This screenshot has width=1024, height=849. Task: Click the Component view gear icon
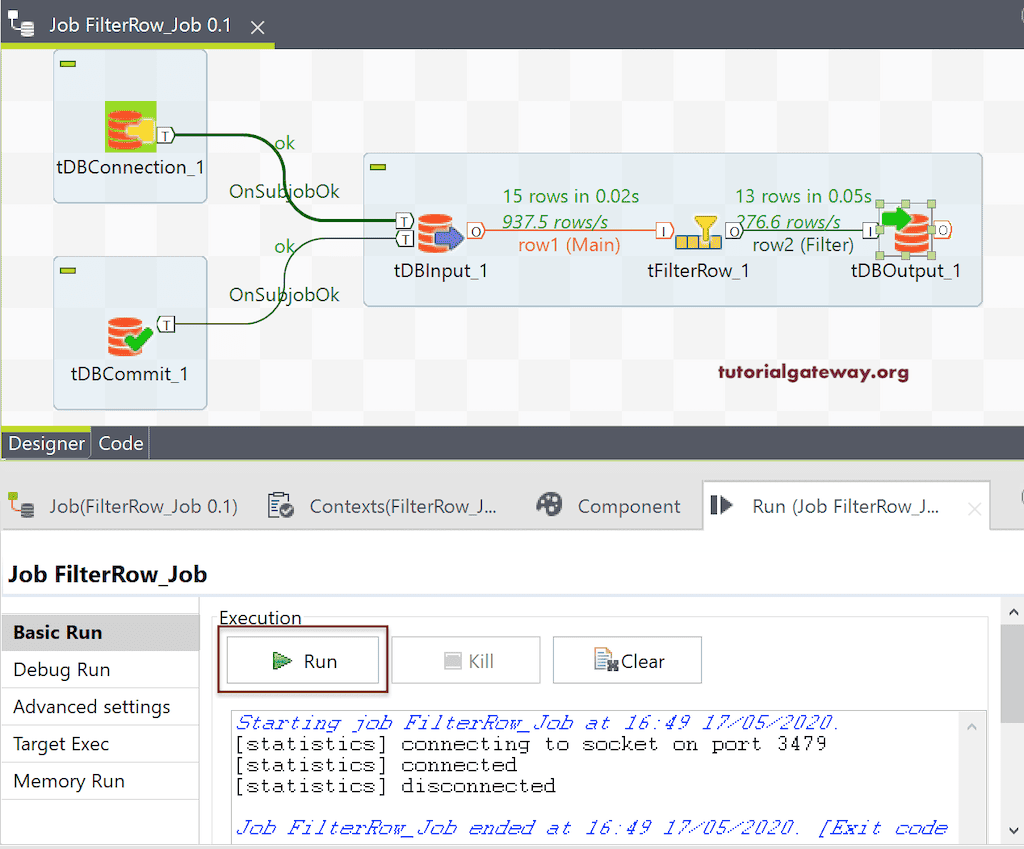point(549,505)
